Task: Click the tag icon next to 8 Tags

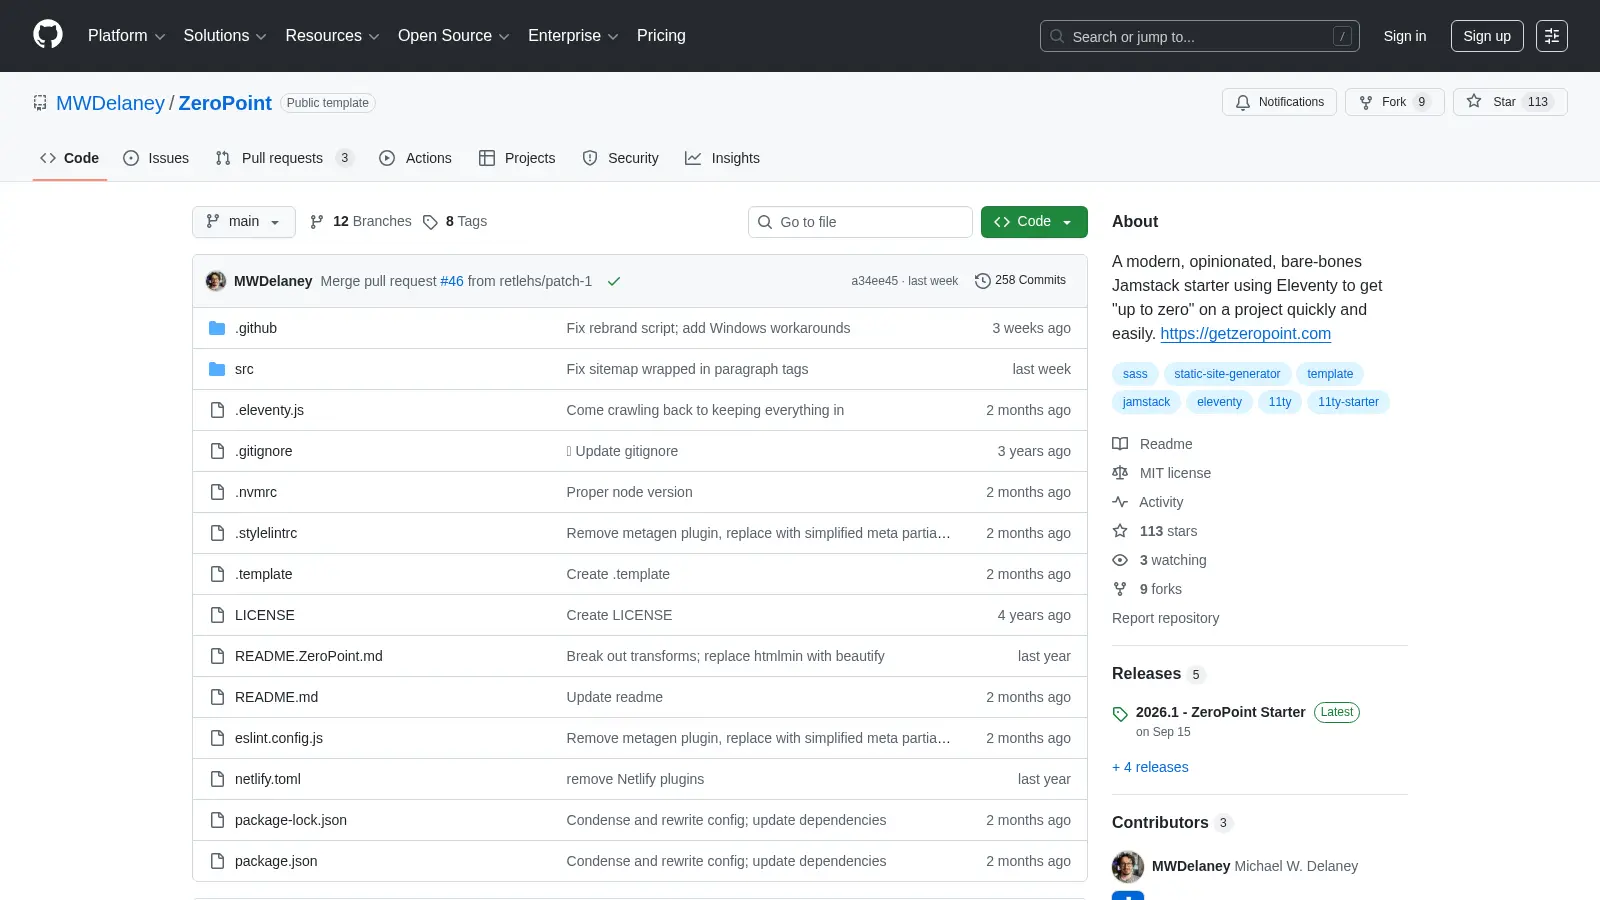Action: pos(430,222)
